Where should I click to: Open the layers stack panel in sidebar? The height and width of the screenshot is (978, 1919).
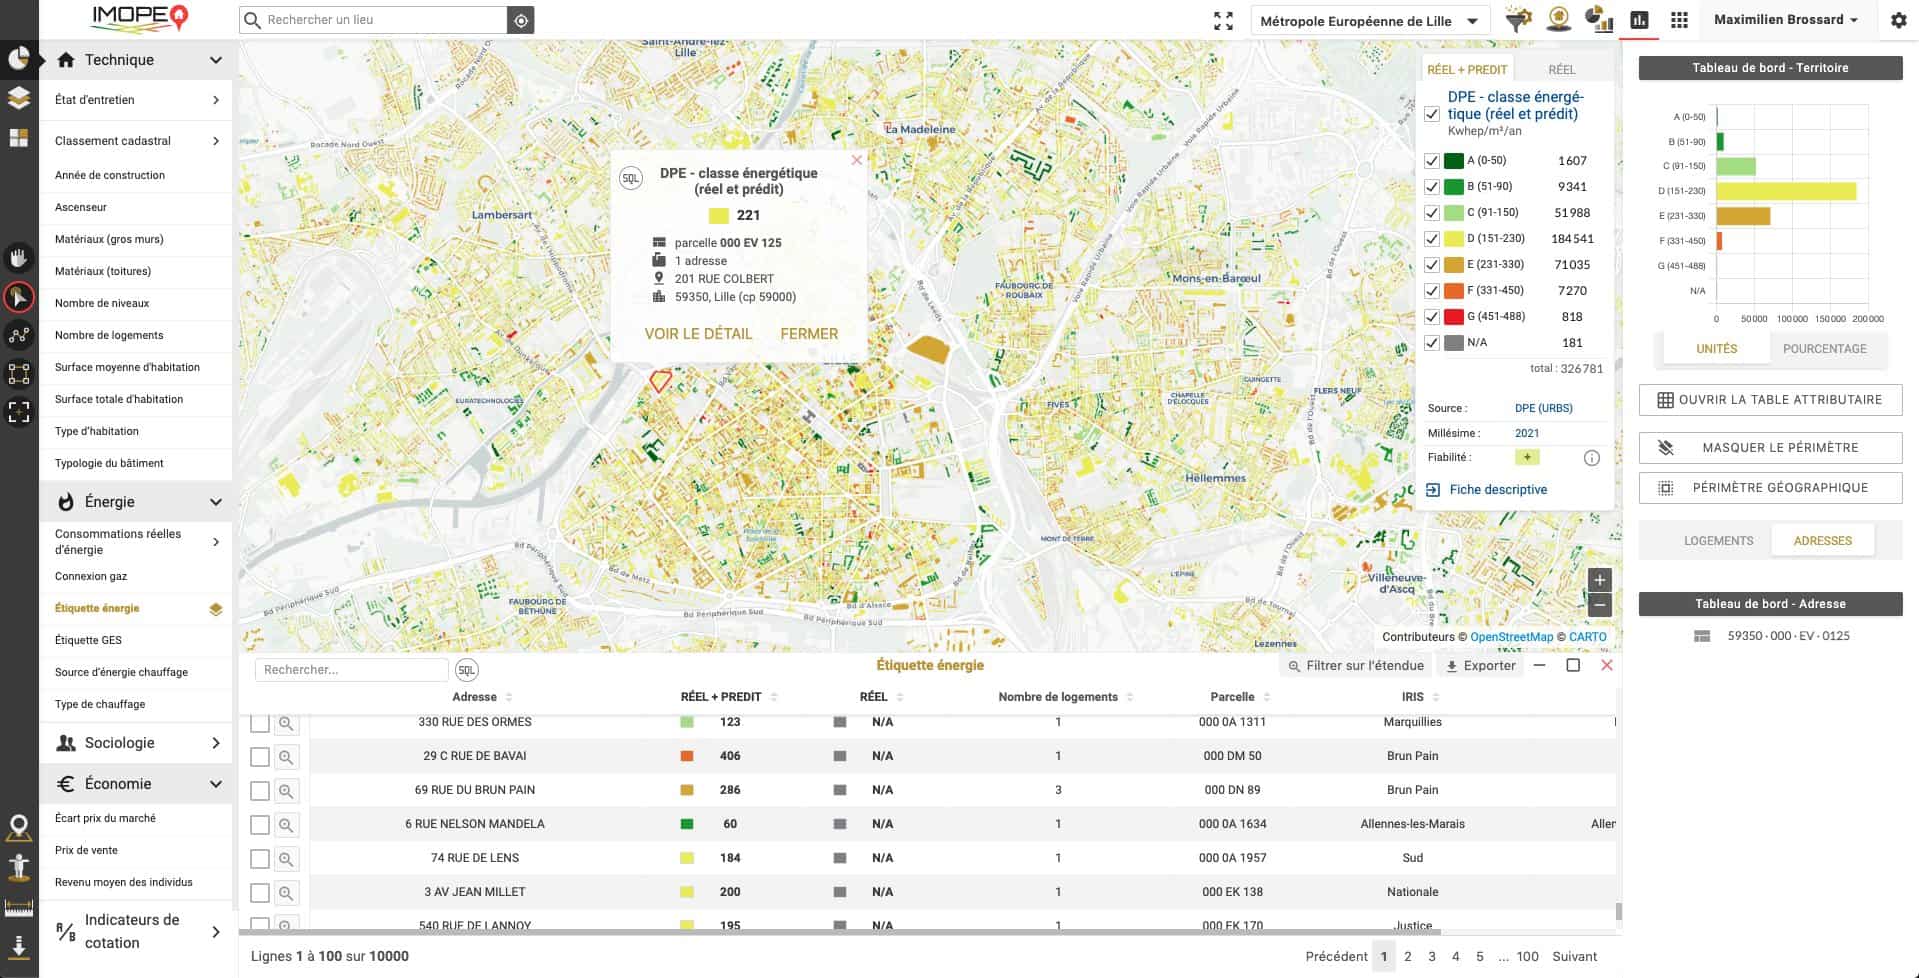(19, 98)
